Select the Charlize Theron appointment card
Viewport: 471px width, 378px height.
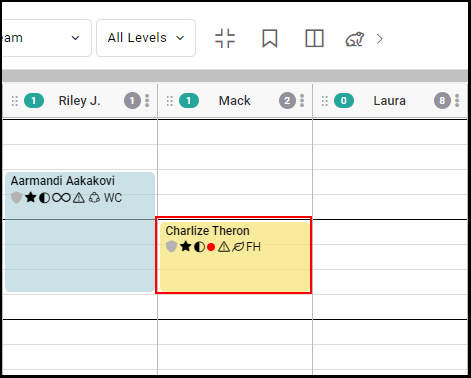pyautogui.click(x=235, y=256)
